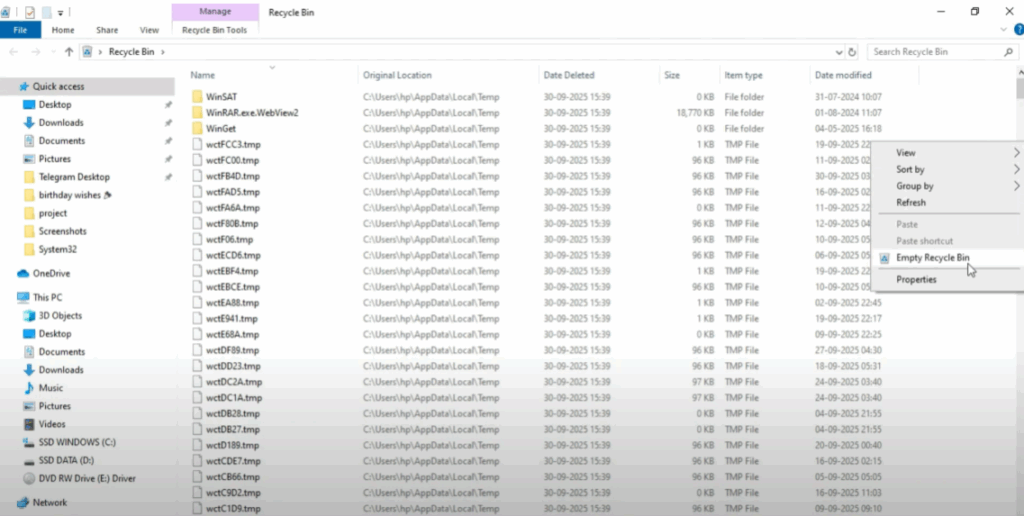
Task: Select Network in the navigation pane
Action: click(x=49, y=503)
